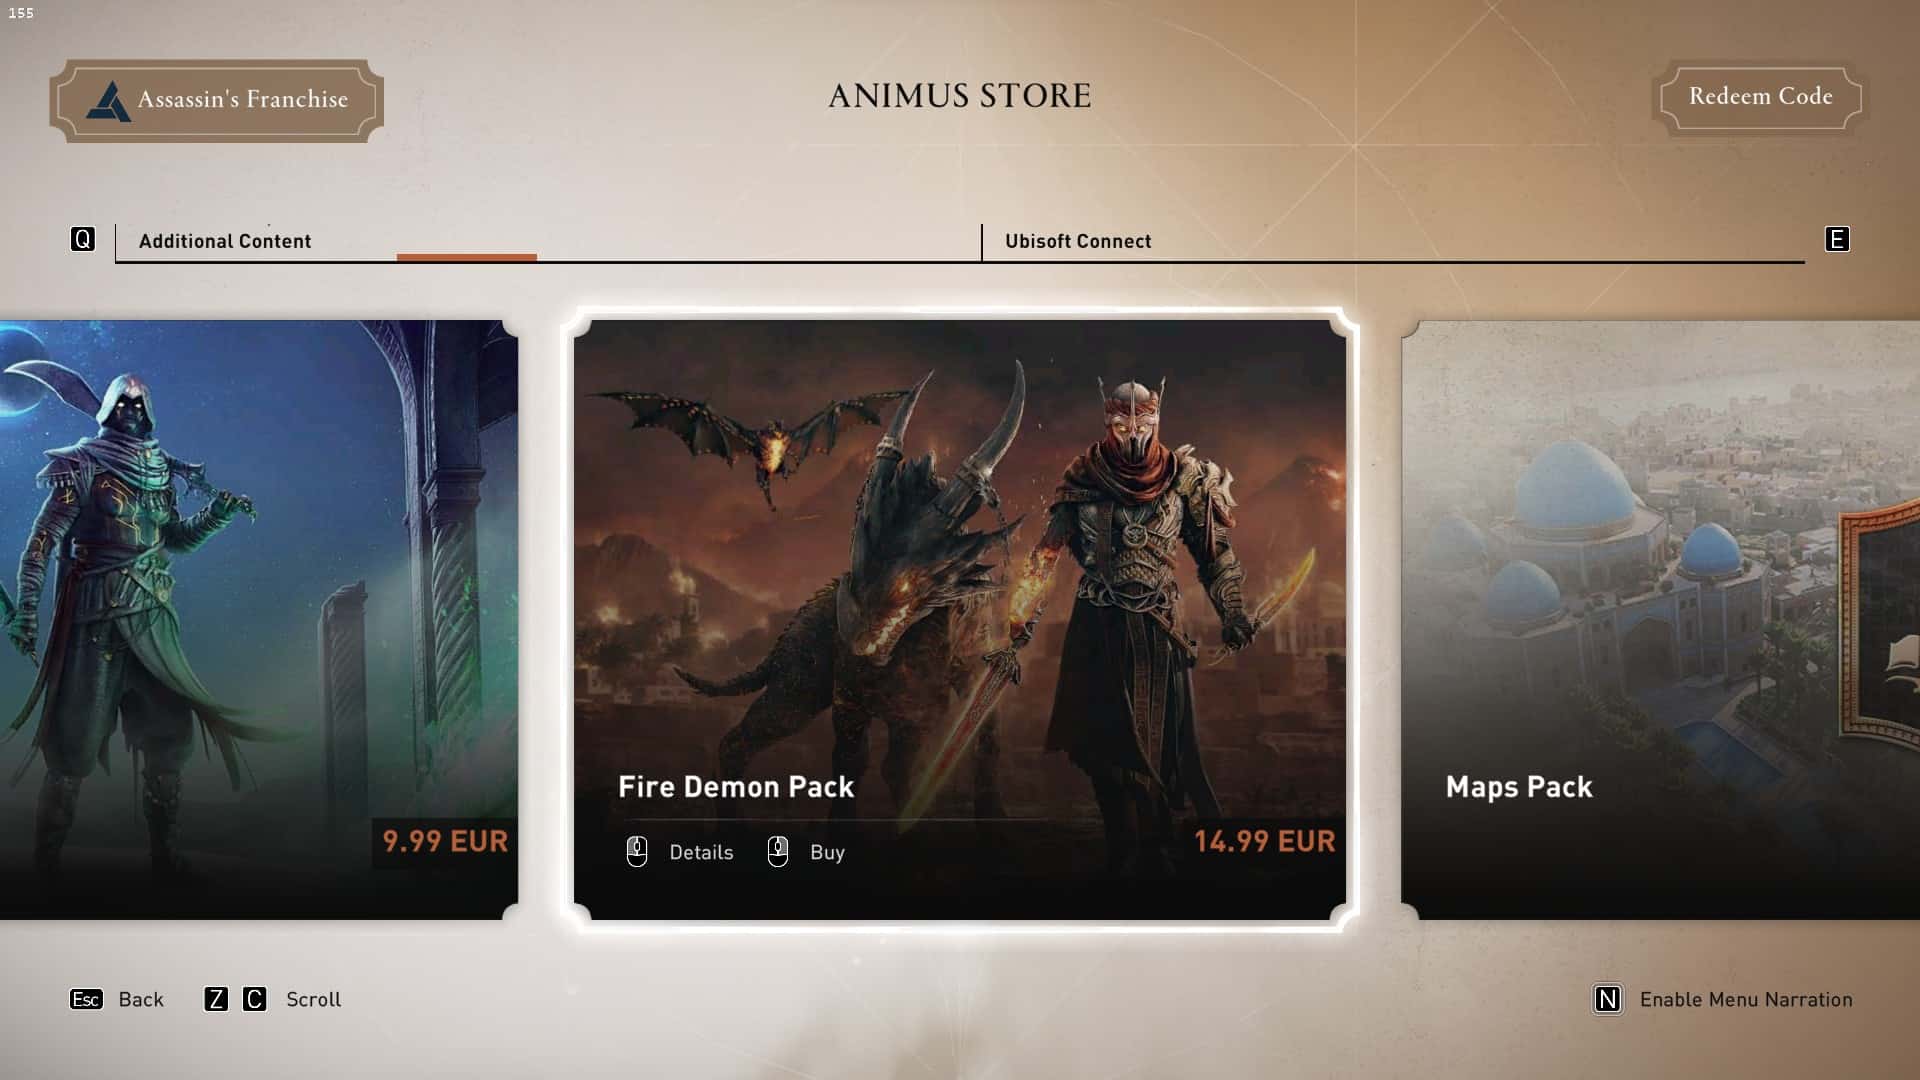Click the Z key scroll-left icon
The image size is (1920, 1080).
(216, 999)
